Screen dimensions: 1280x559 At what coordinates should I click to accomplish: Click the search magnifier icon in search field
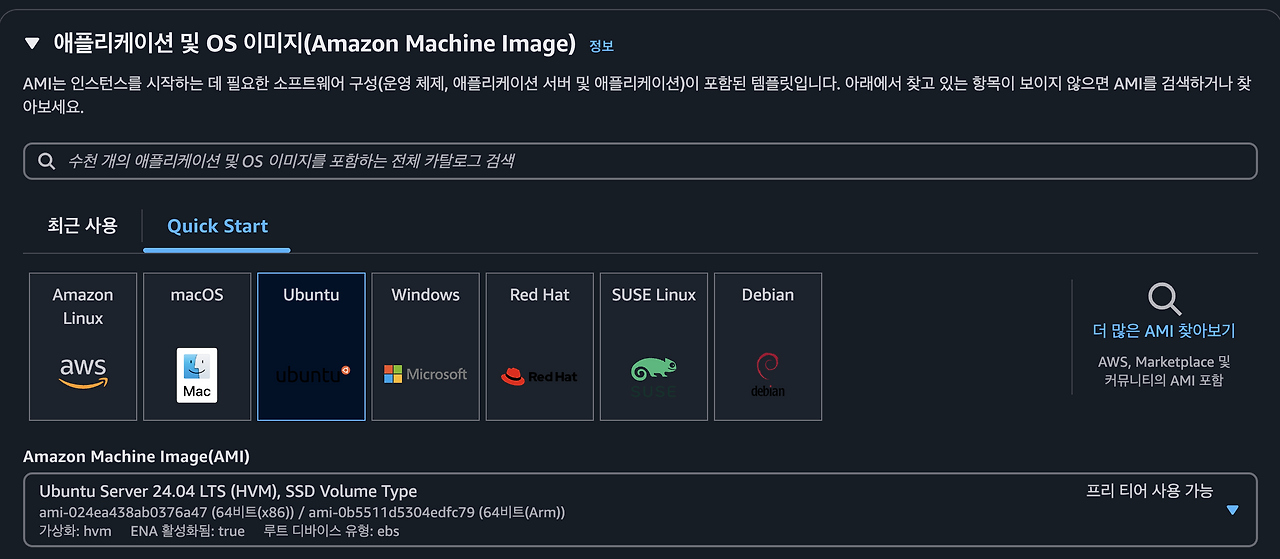[x=46, y=161]
